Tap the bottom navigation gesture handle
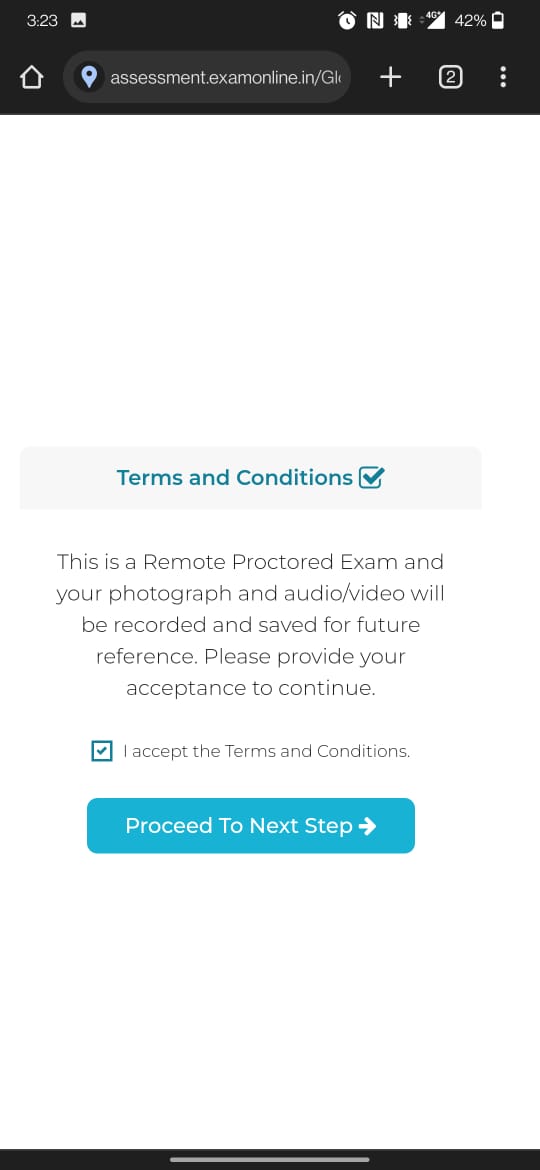The width and height of the screenshot is (540, 1170). tap(270, 1159)
